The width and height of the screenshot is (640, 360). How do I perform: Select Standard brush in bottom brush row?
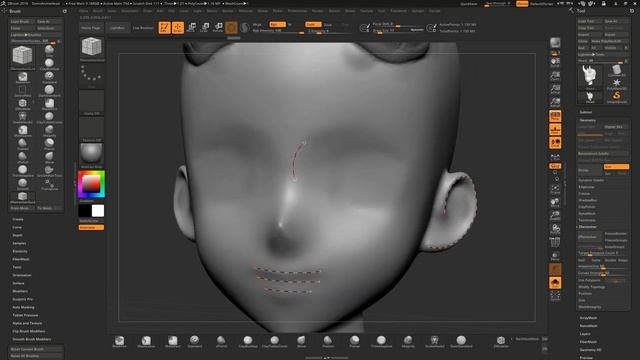(195, 342)
